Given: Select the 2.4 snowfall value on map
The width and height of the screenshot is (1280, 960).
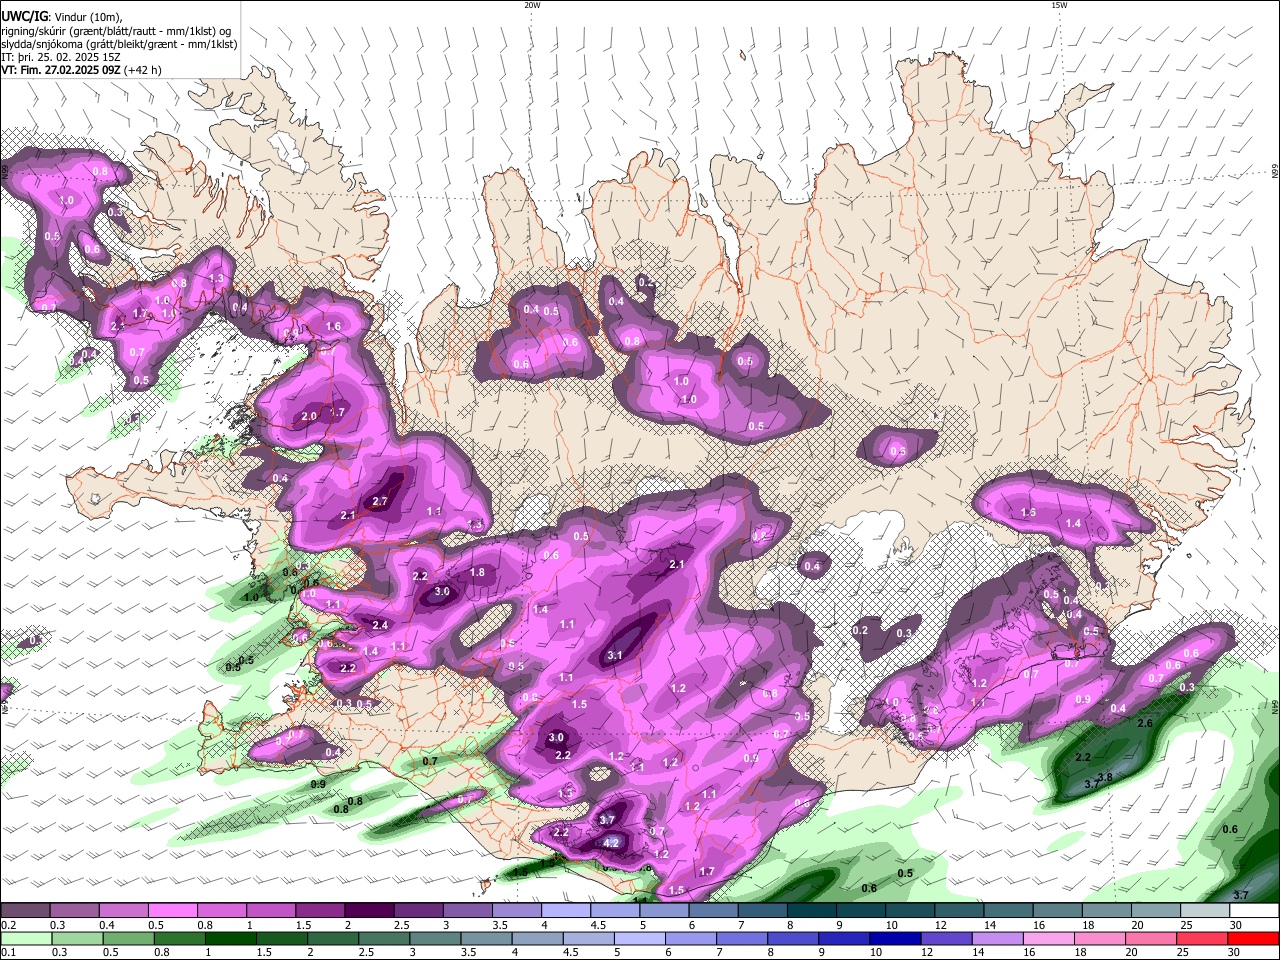Looking at the screenshot, I should [379, 625].
